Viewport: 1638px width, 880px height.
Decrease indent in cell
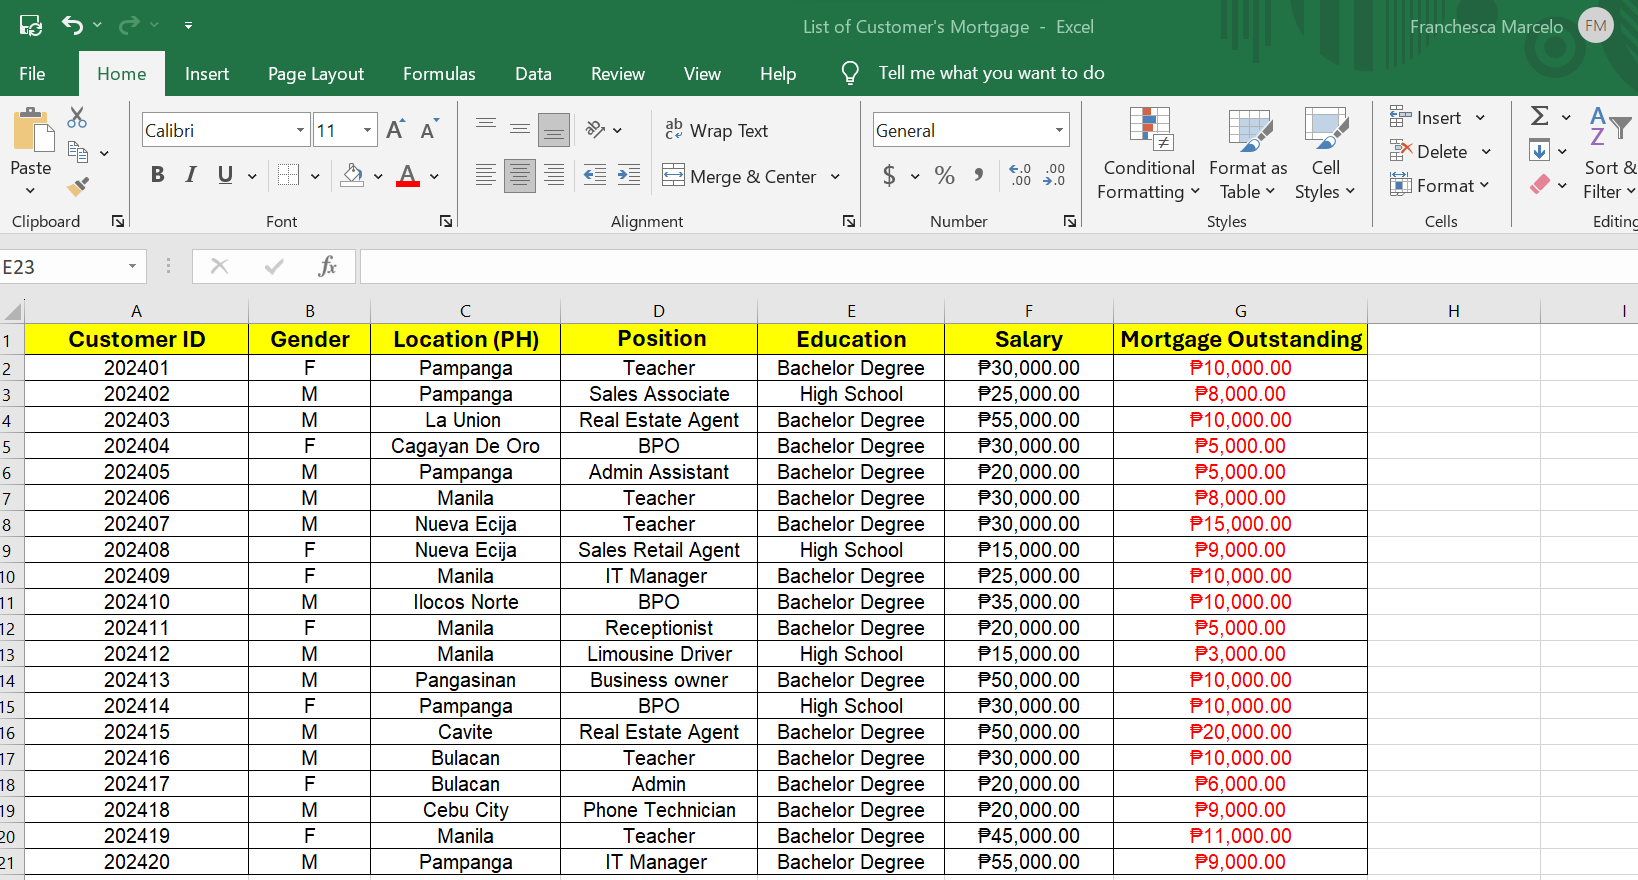[595, 176]
